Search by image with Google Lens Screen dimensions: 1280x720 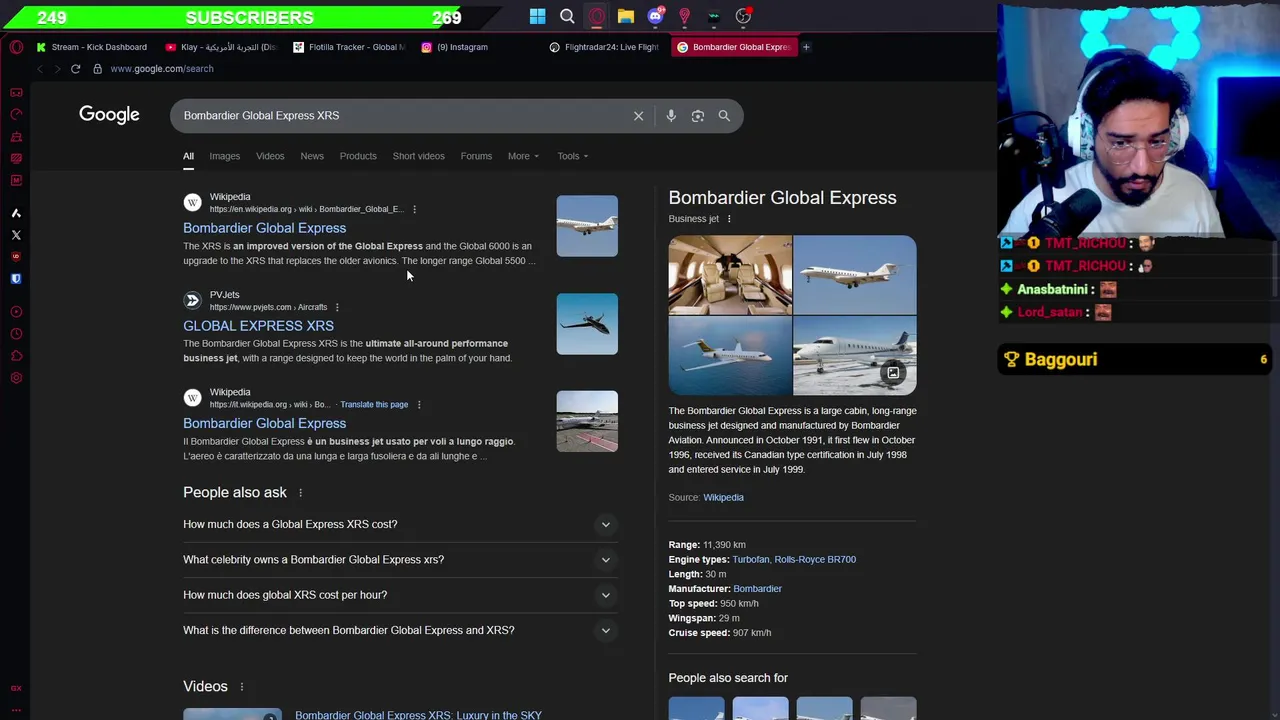pos(698,116)
